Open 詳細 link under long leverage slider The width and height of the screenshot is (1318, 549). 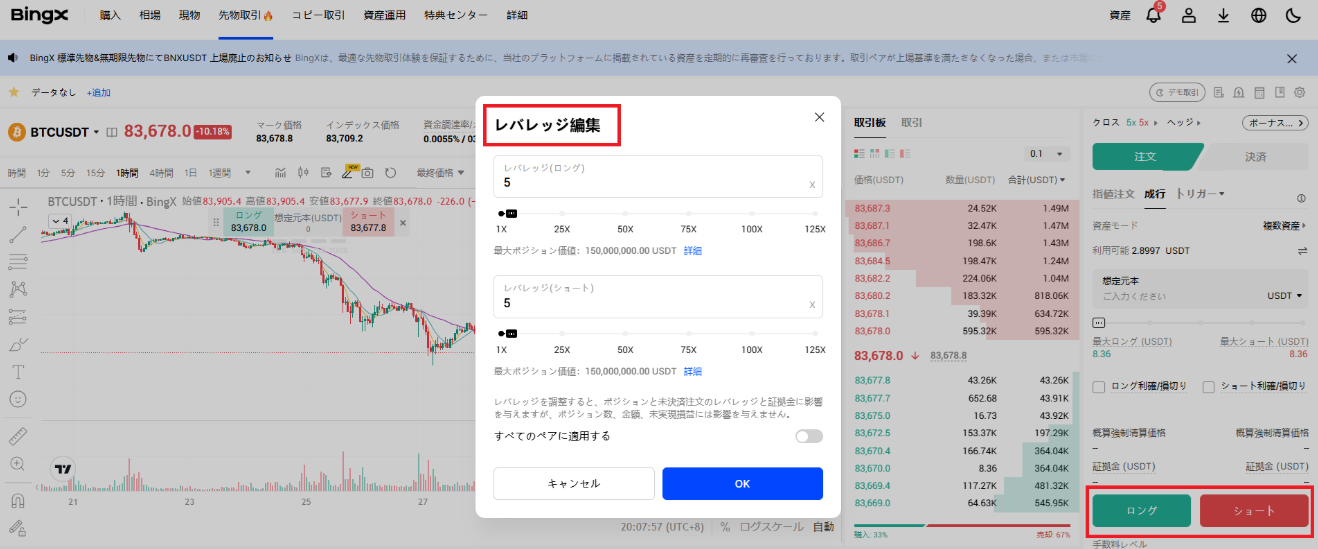pos(693,251)
